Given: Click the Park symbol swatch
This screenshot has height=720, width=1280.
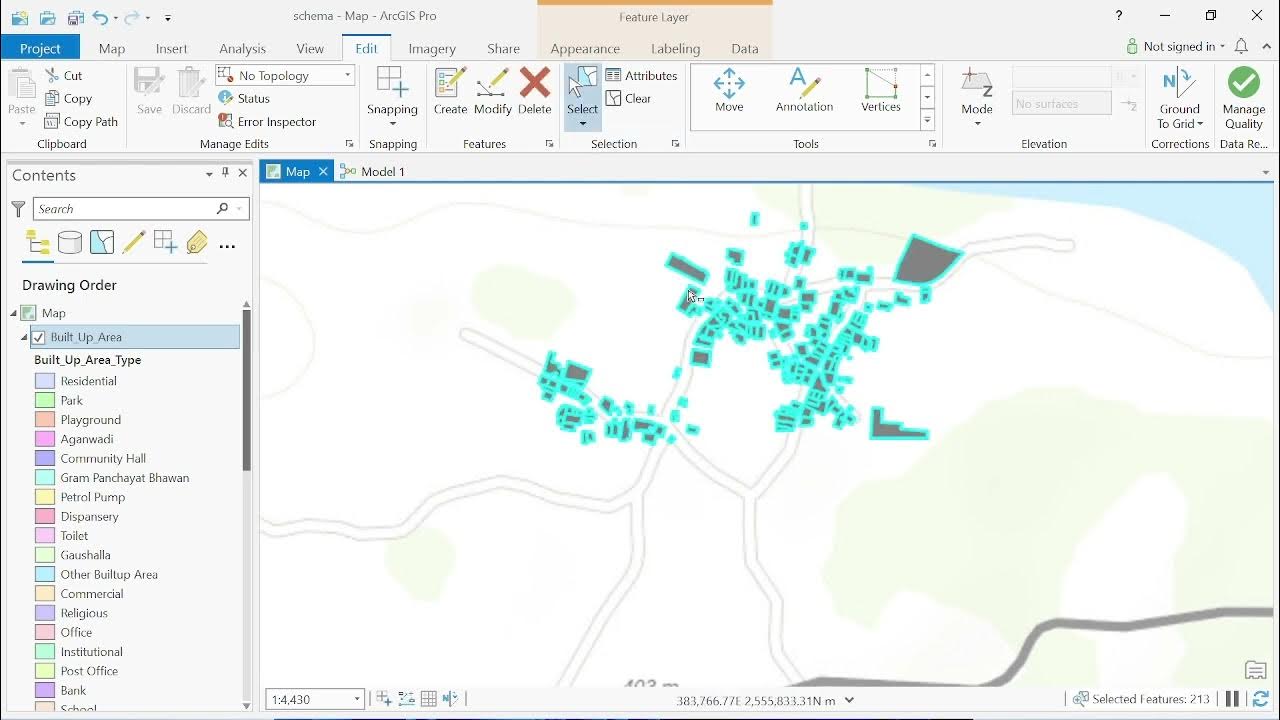Looking at the screenshot, I should pyautogui.click(x=45, y=400).
